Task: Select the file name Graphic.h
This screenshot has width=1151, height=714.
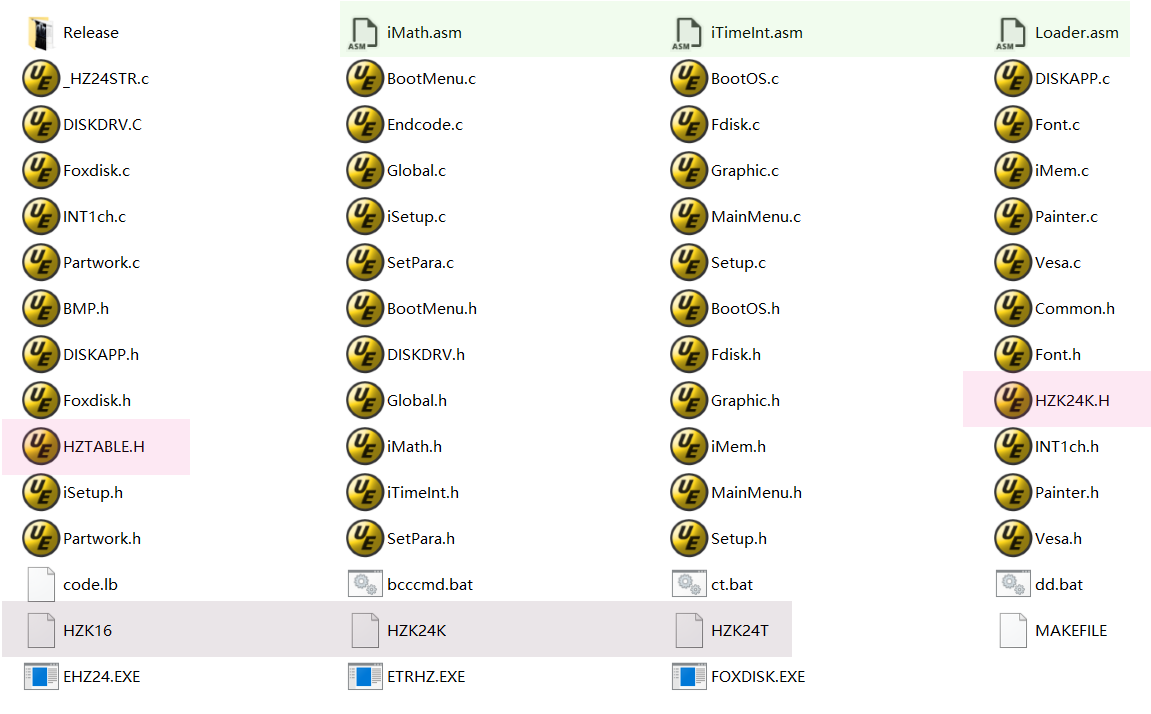Action: click(745, 401)
